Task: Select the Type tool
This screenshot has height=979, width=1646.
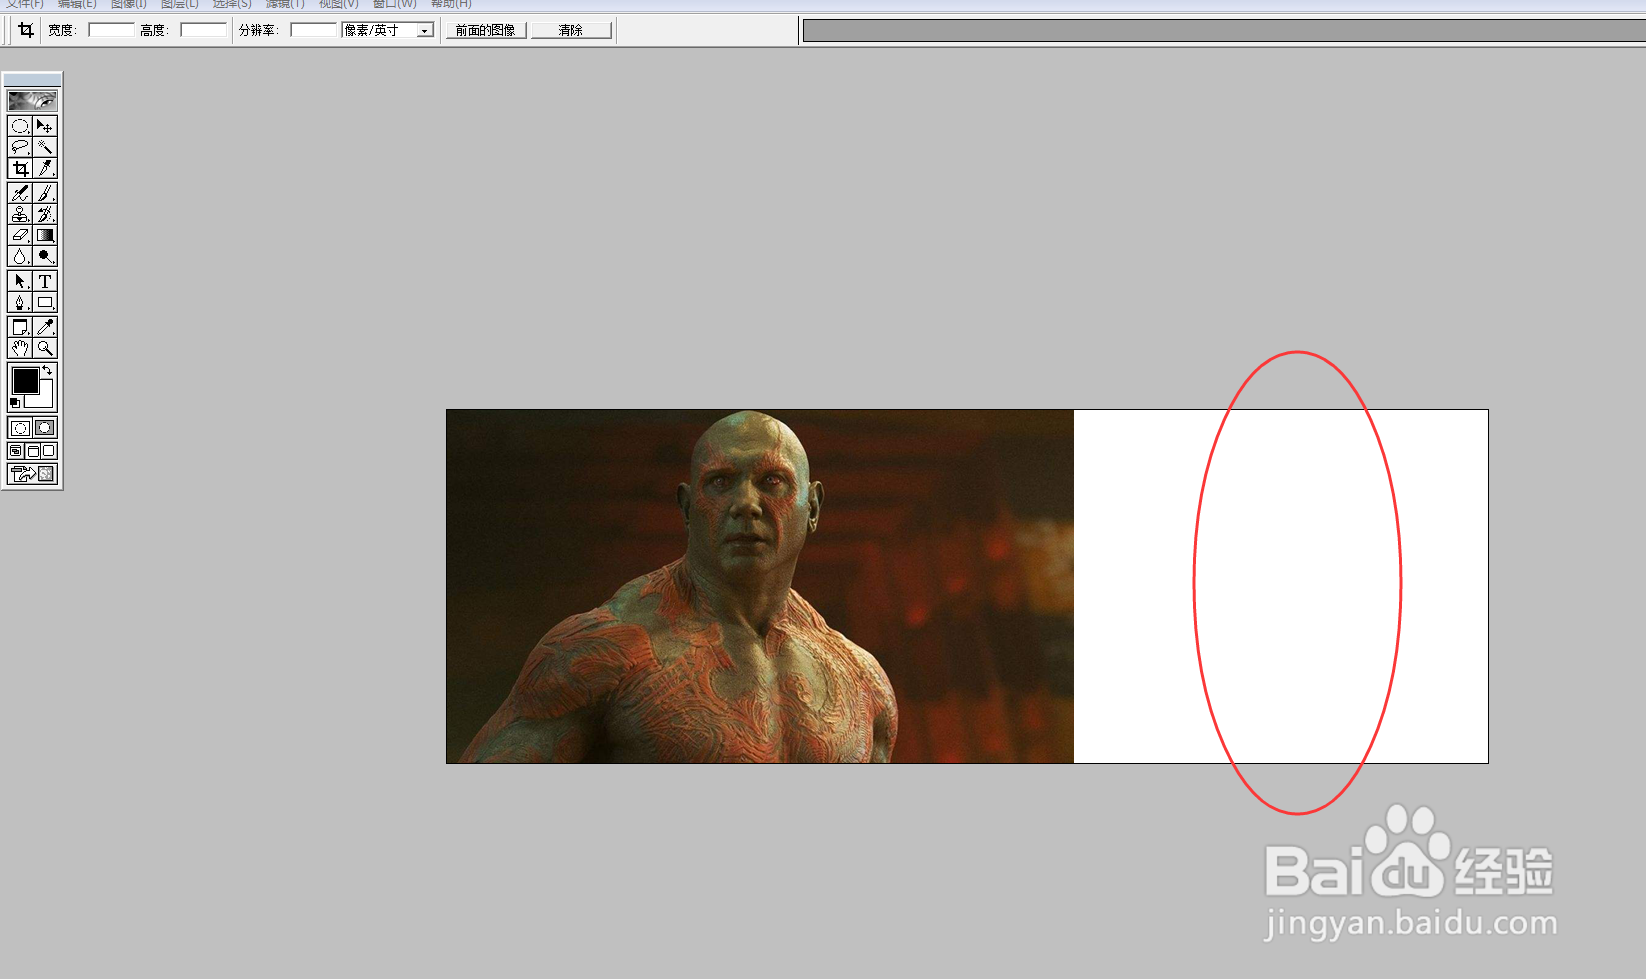Action: (x=45, y=281)
